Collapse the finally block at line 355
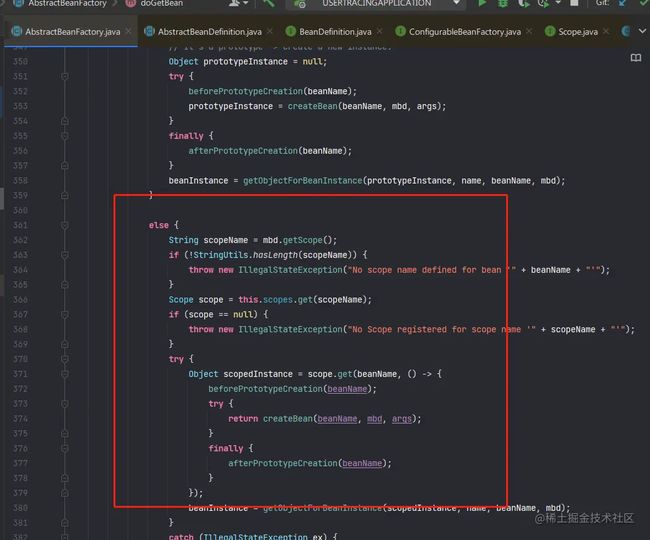Viewport: 650px width, 540px height. [65, 136]
